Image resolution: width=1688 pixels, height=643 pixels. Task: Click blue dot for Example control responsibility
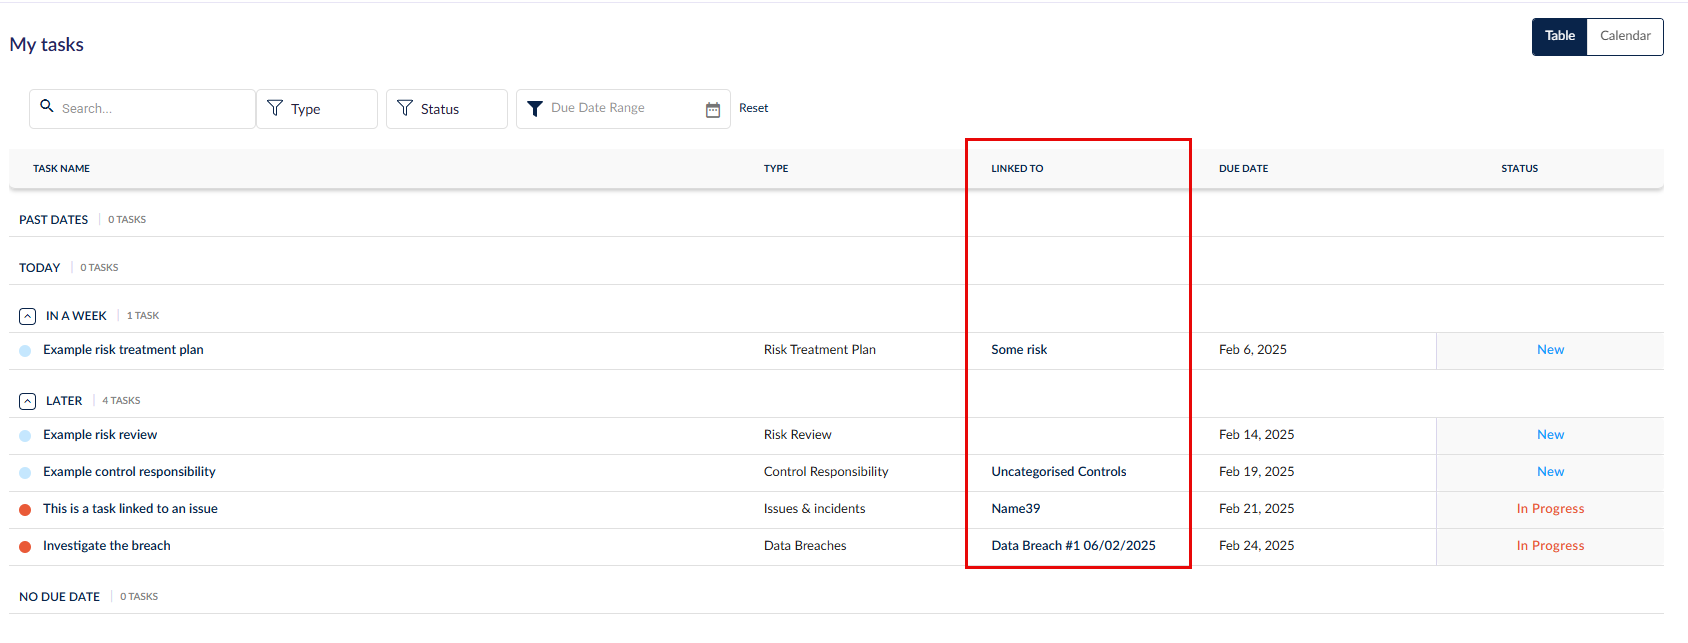coord(25,473)
